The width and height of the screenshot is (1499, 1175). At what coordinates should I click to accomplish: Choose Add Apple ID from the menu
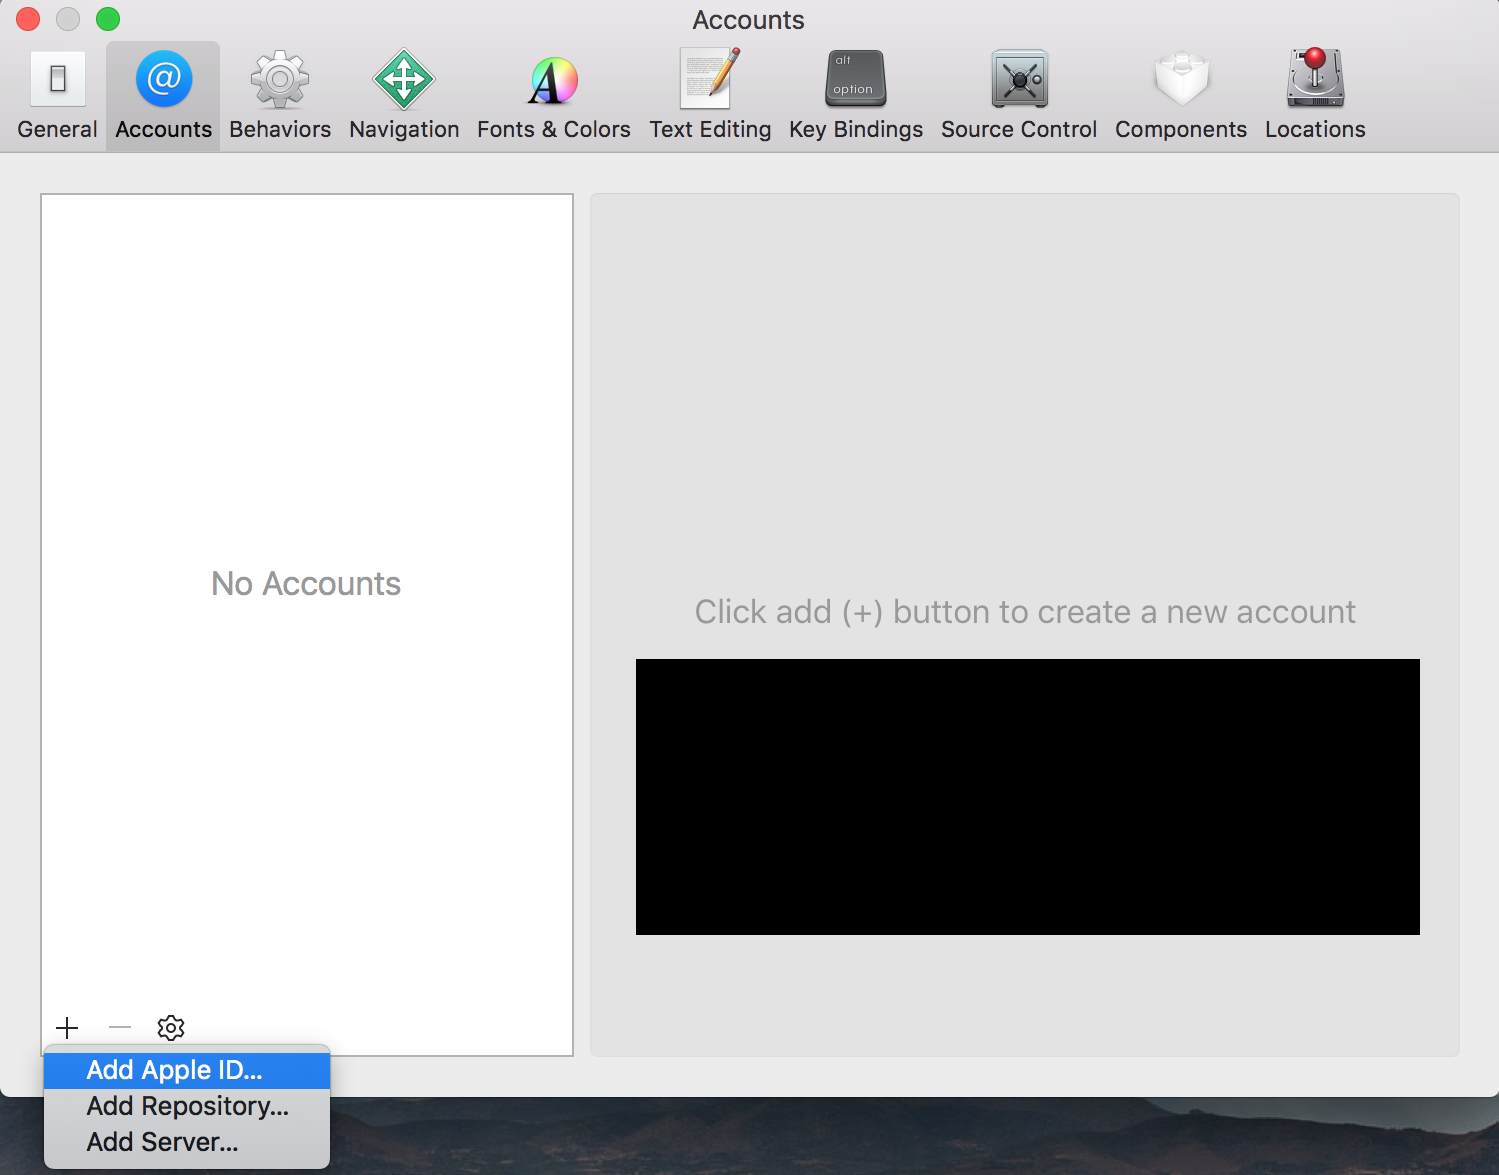pyautogui.click(x=174, y=1069)
